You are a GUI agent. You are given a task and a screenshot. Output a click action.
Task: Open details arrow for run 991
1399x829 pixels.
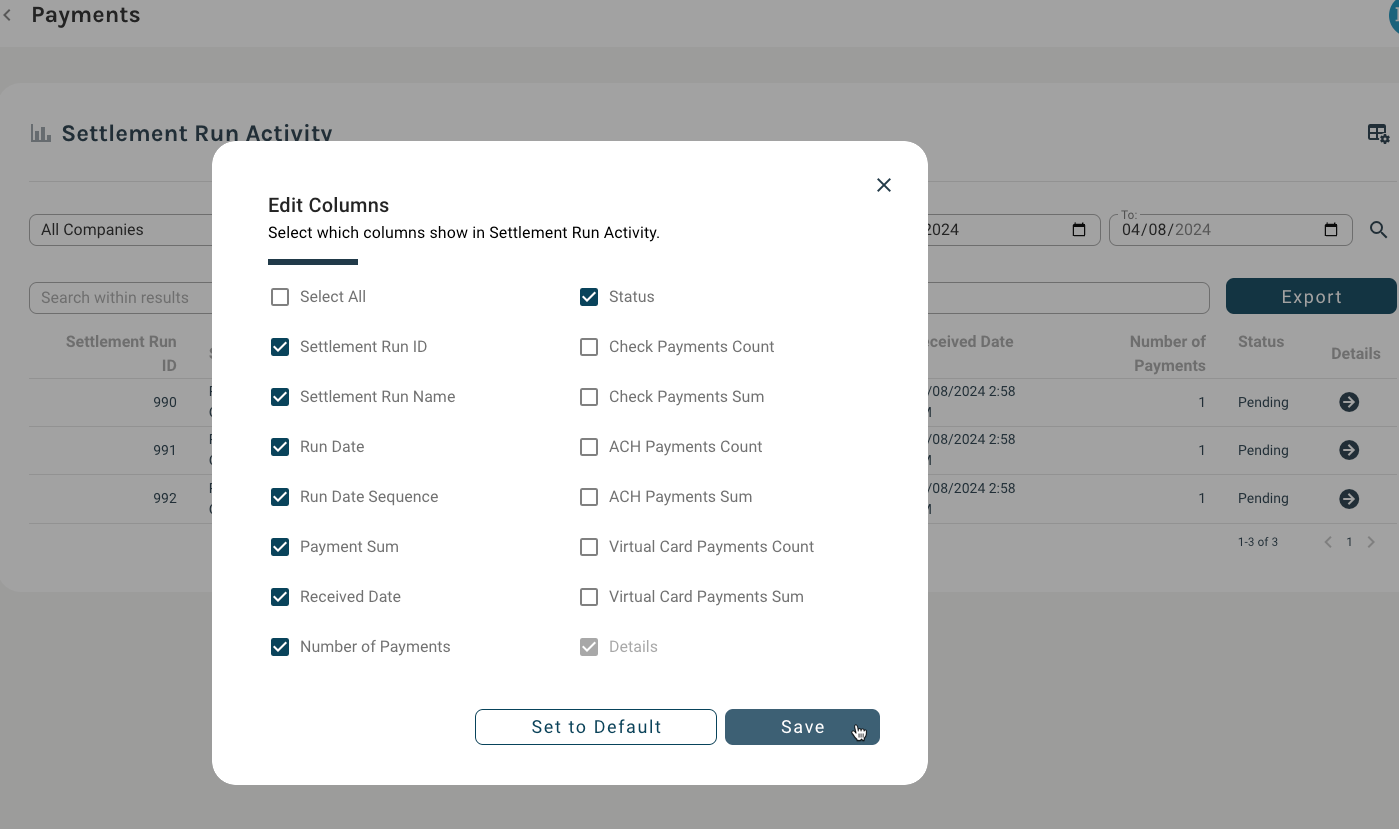[x=1348, y=450]
